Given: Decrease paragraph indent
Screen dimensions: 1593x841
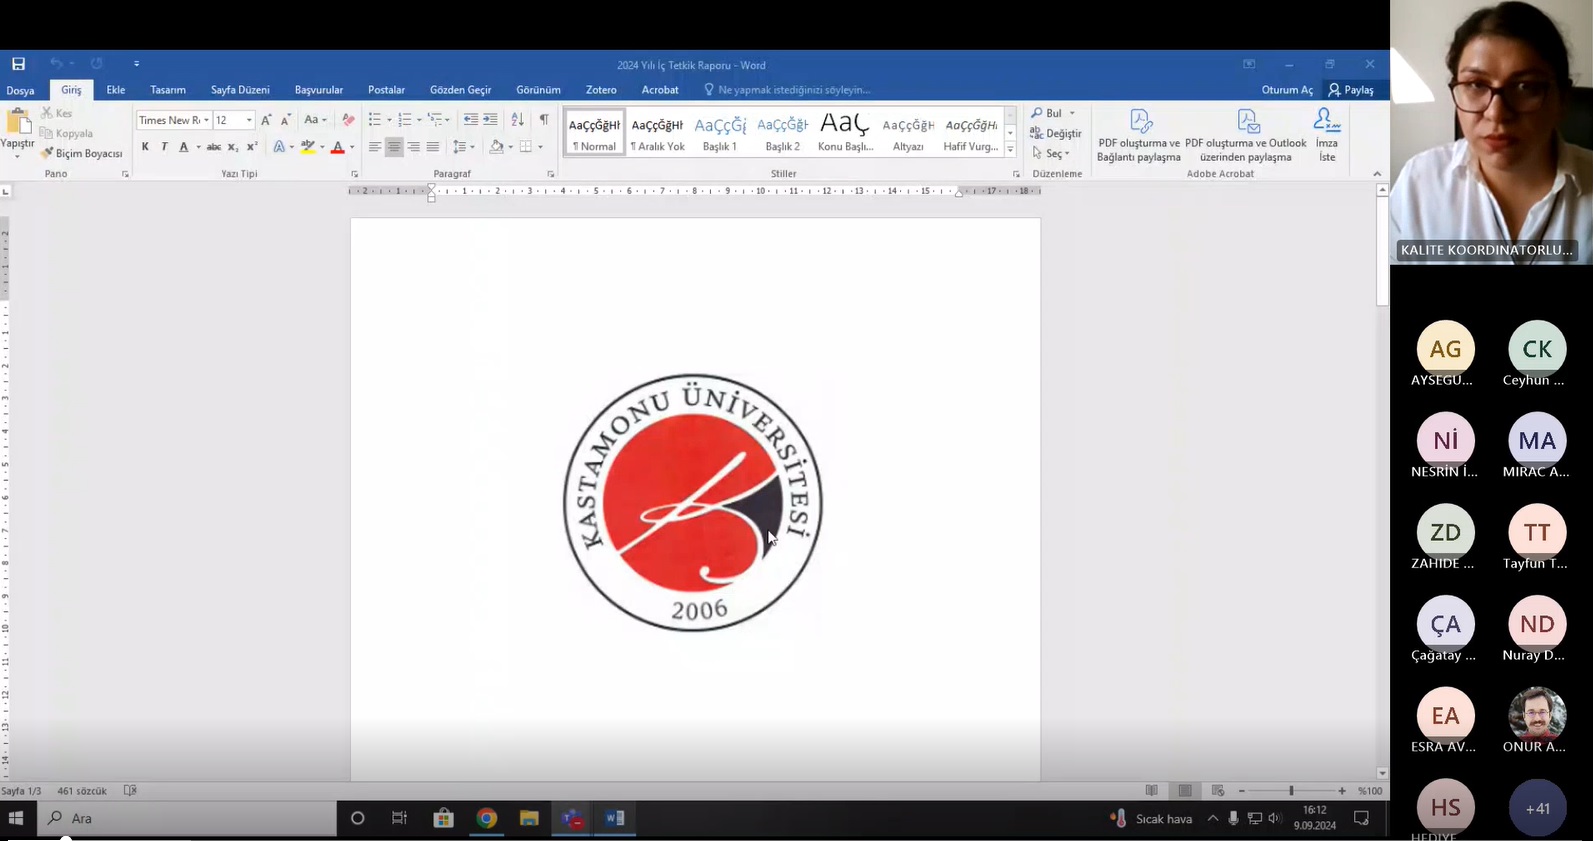Looking at the screenshot, I should [470, 120].
